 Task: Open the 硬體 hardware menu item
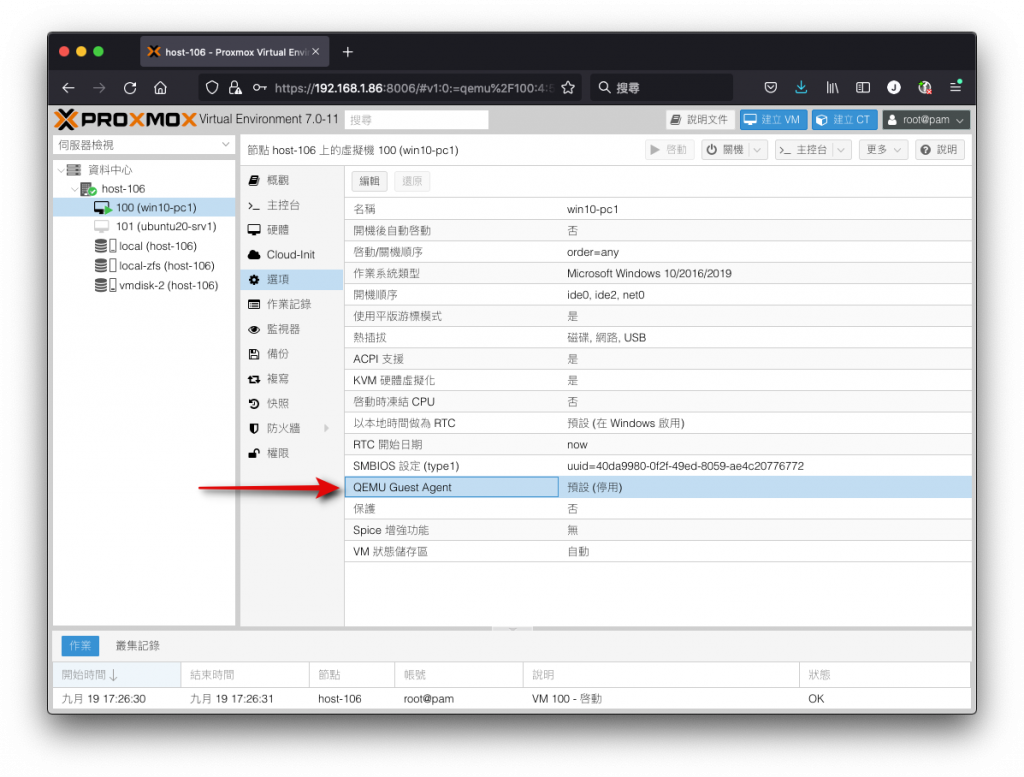tap(292, 230)
